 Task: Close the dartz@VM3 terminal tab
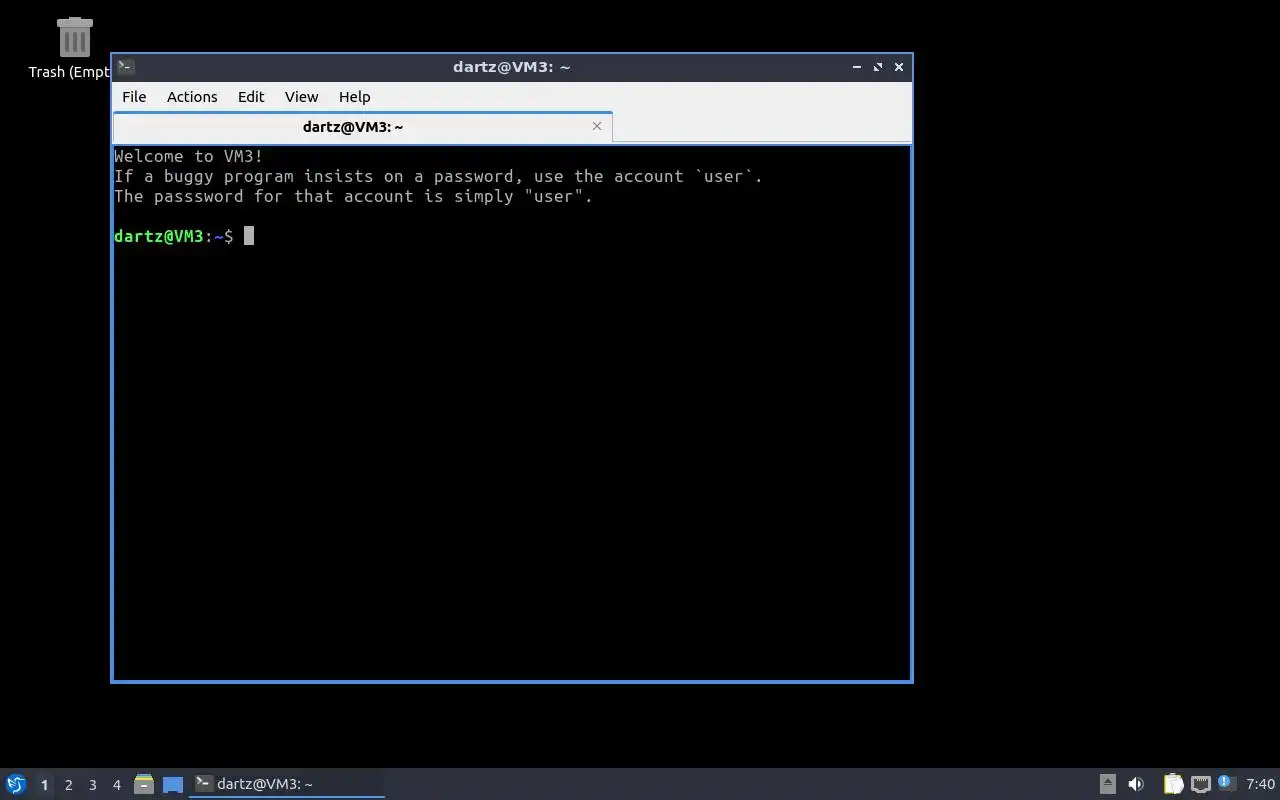[597, 126]
